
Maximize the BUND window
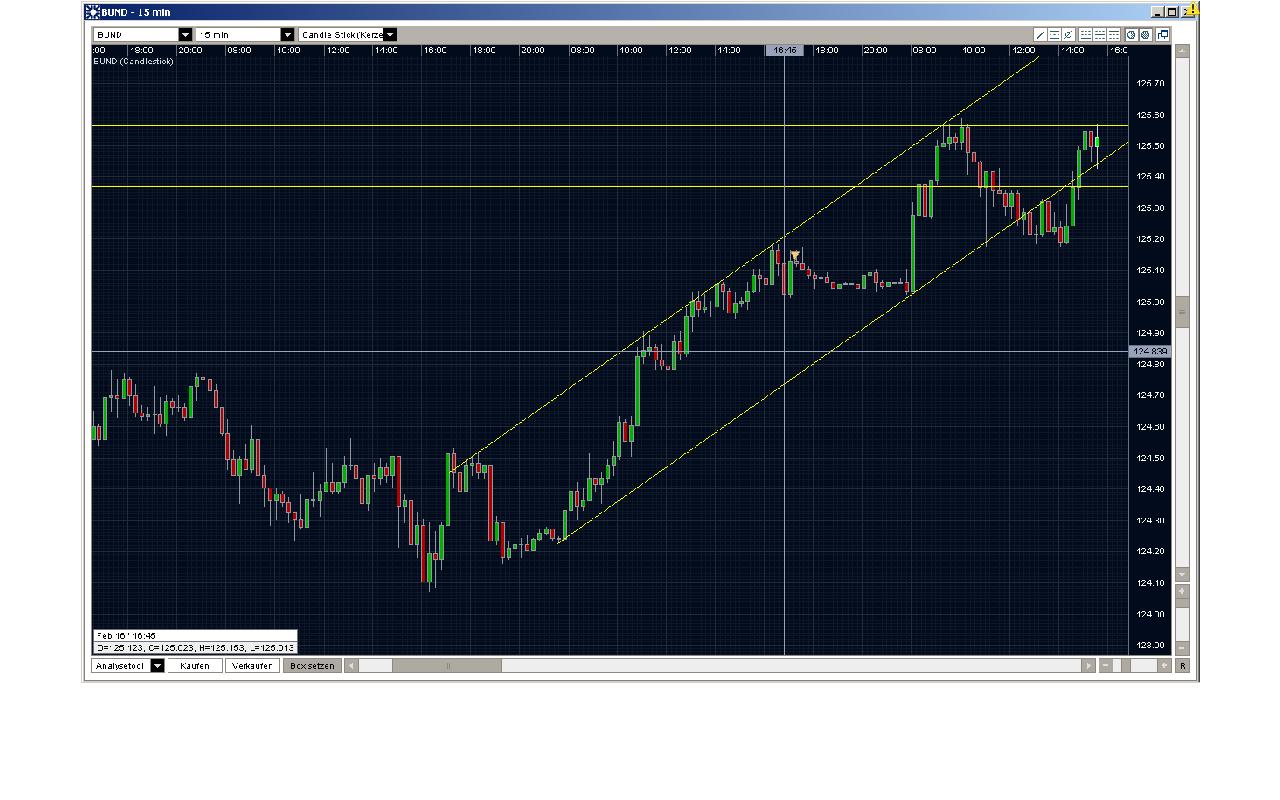[1171, 12]
